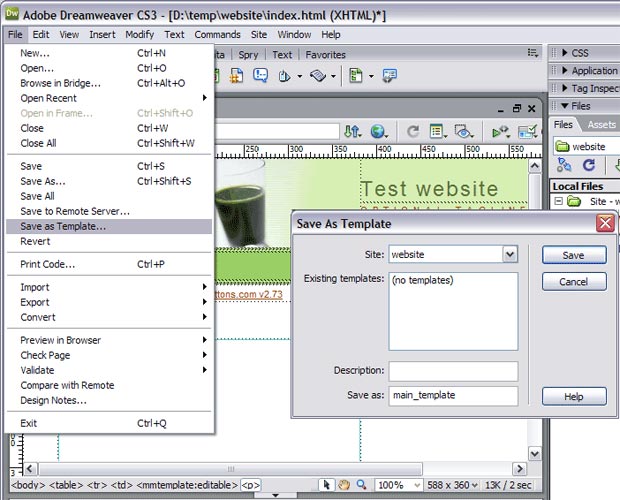Switch to the Favorites tab in Insert bar
620x500 pixels.
[x=325, y=55]
